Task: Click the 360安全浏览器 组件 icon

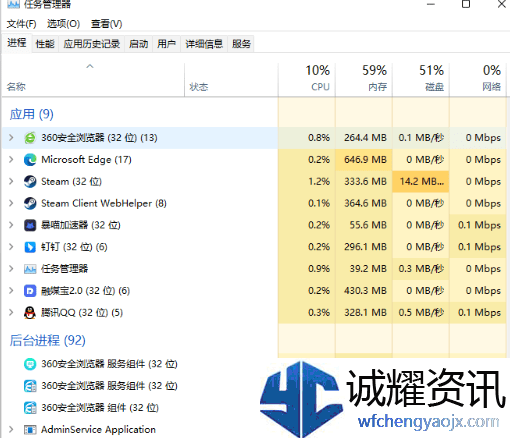Action: 30,408
